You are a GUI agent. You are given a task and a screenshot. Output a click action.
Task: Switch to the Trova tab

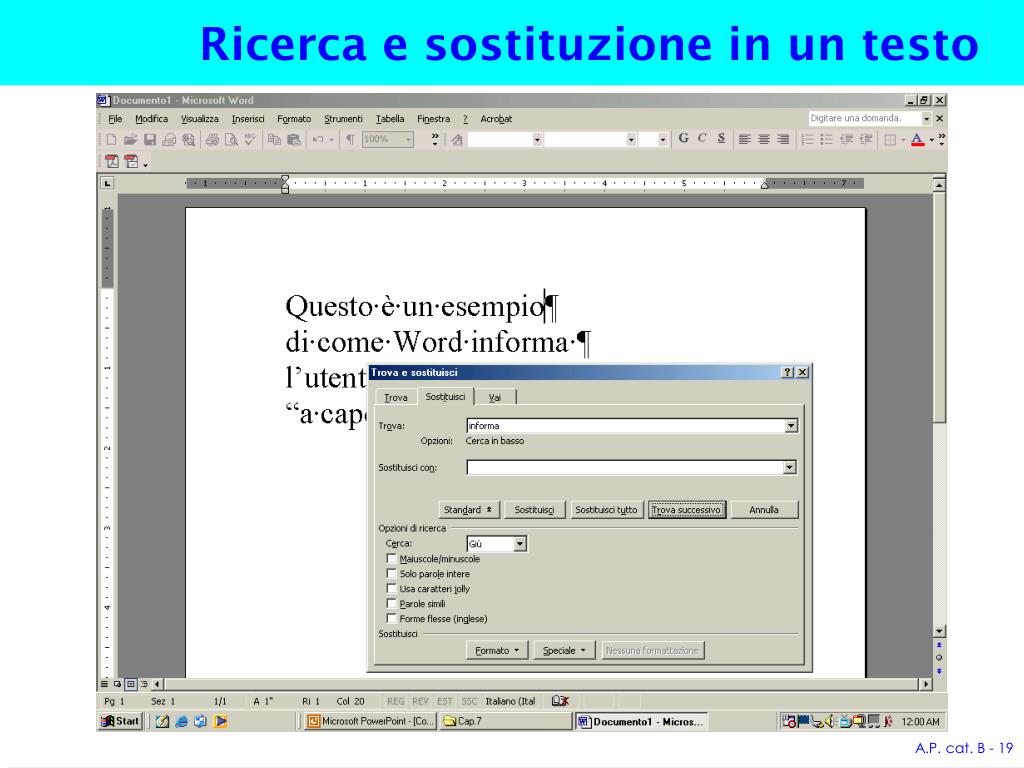click(x=396, y=397)
